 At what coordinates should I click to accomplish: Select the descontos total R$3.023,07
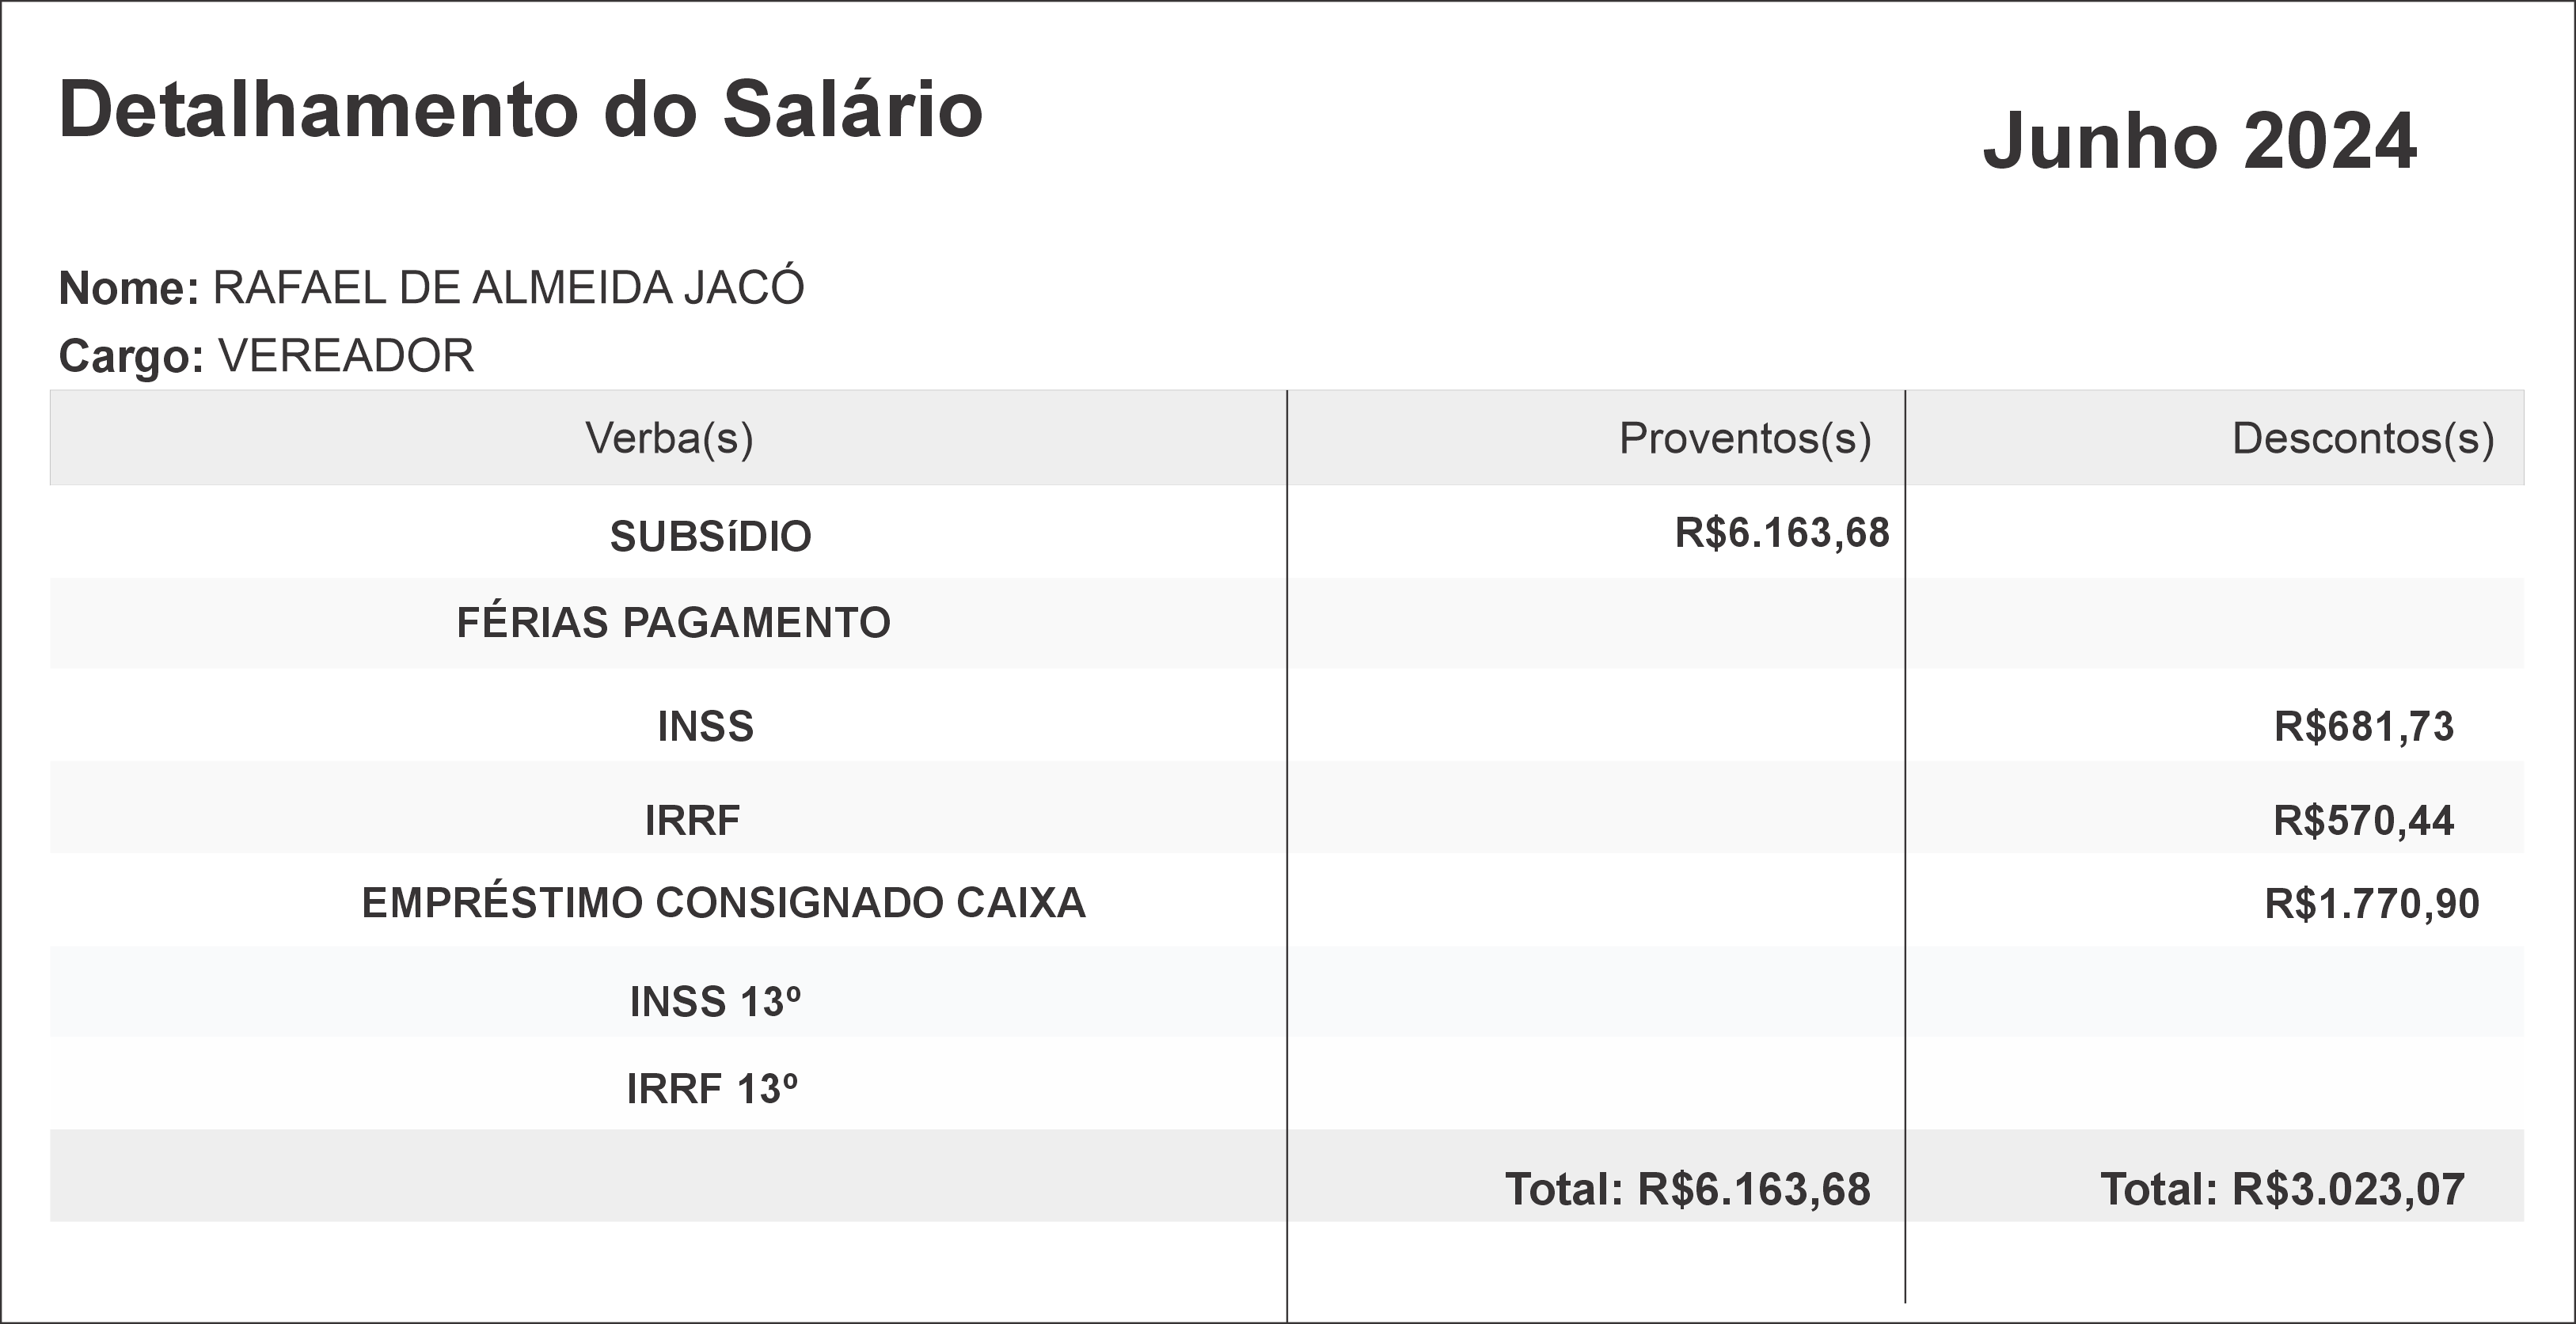[2282, 1189]
